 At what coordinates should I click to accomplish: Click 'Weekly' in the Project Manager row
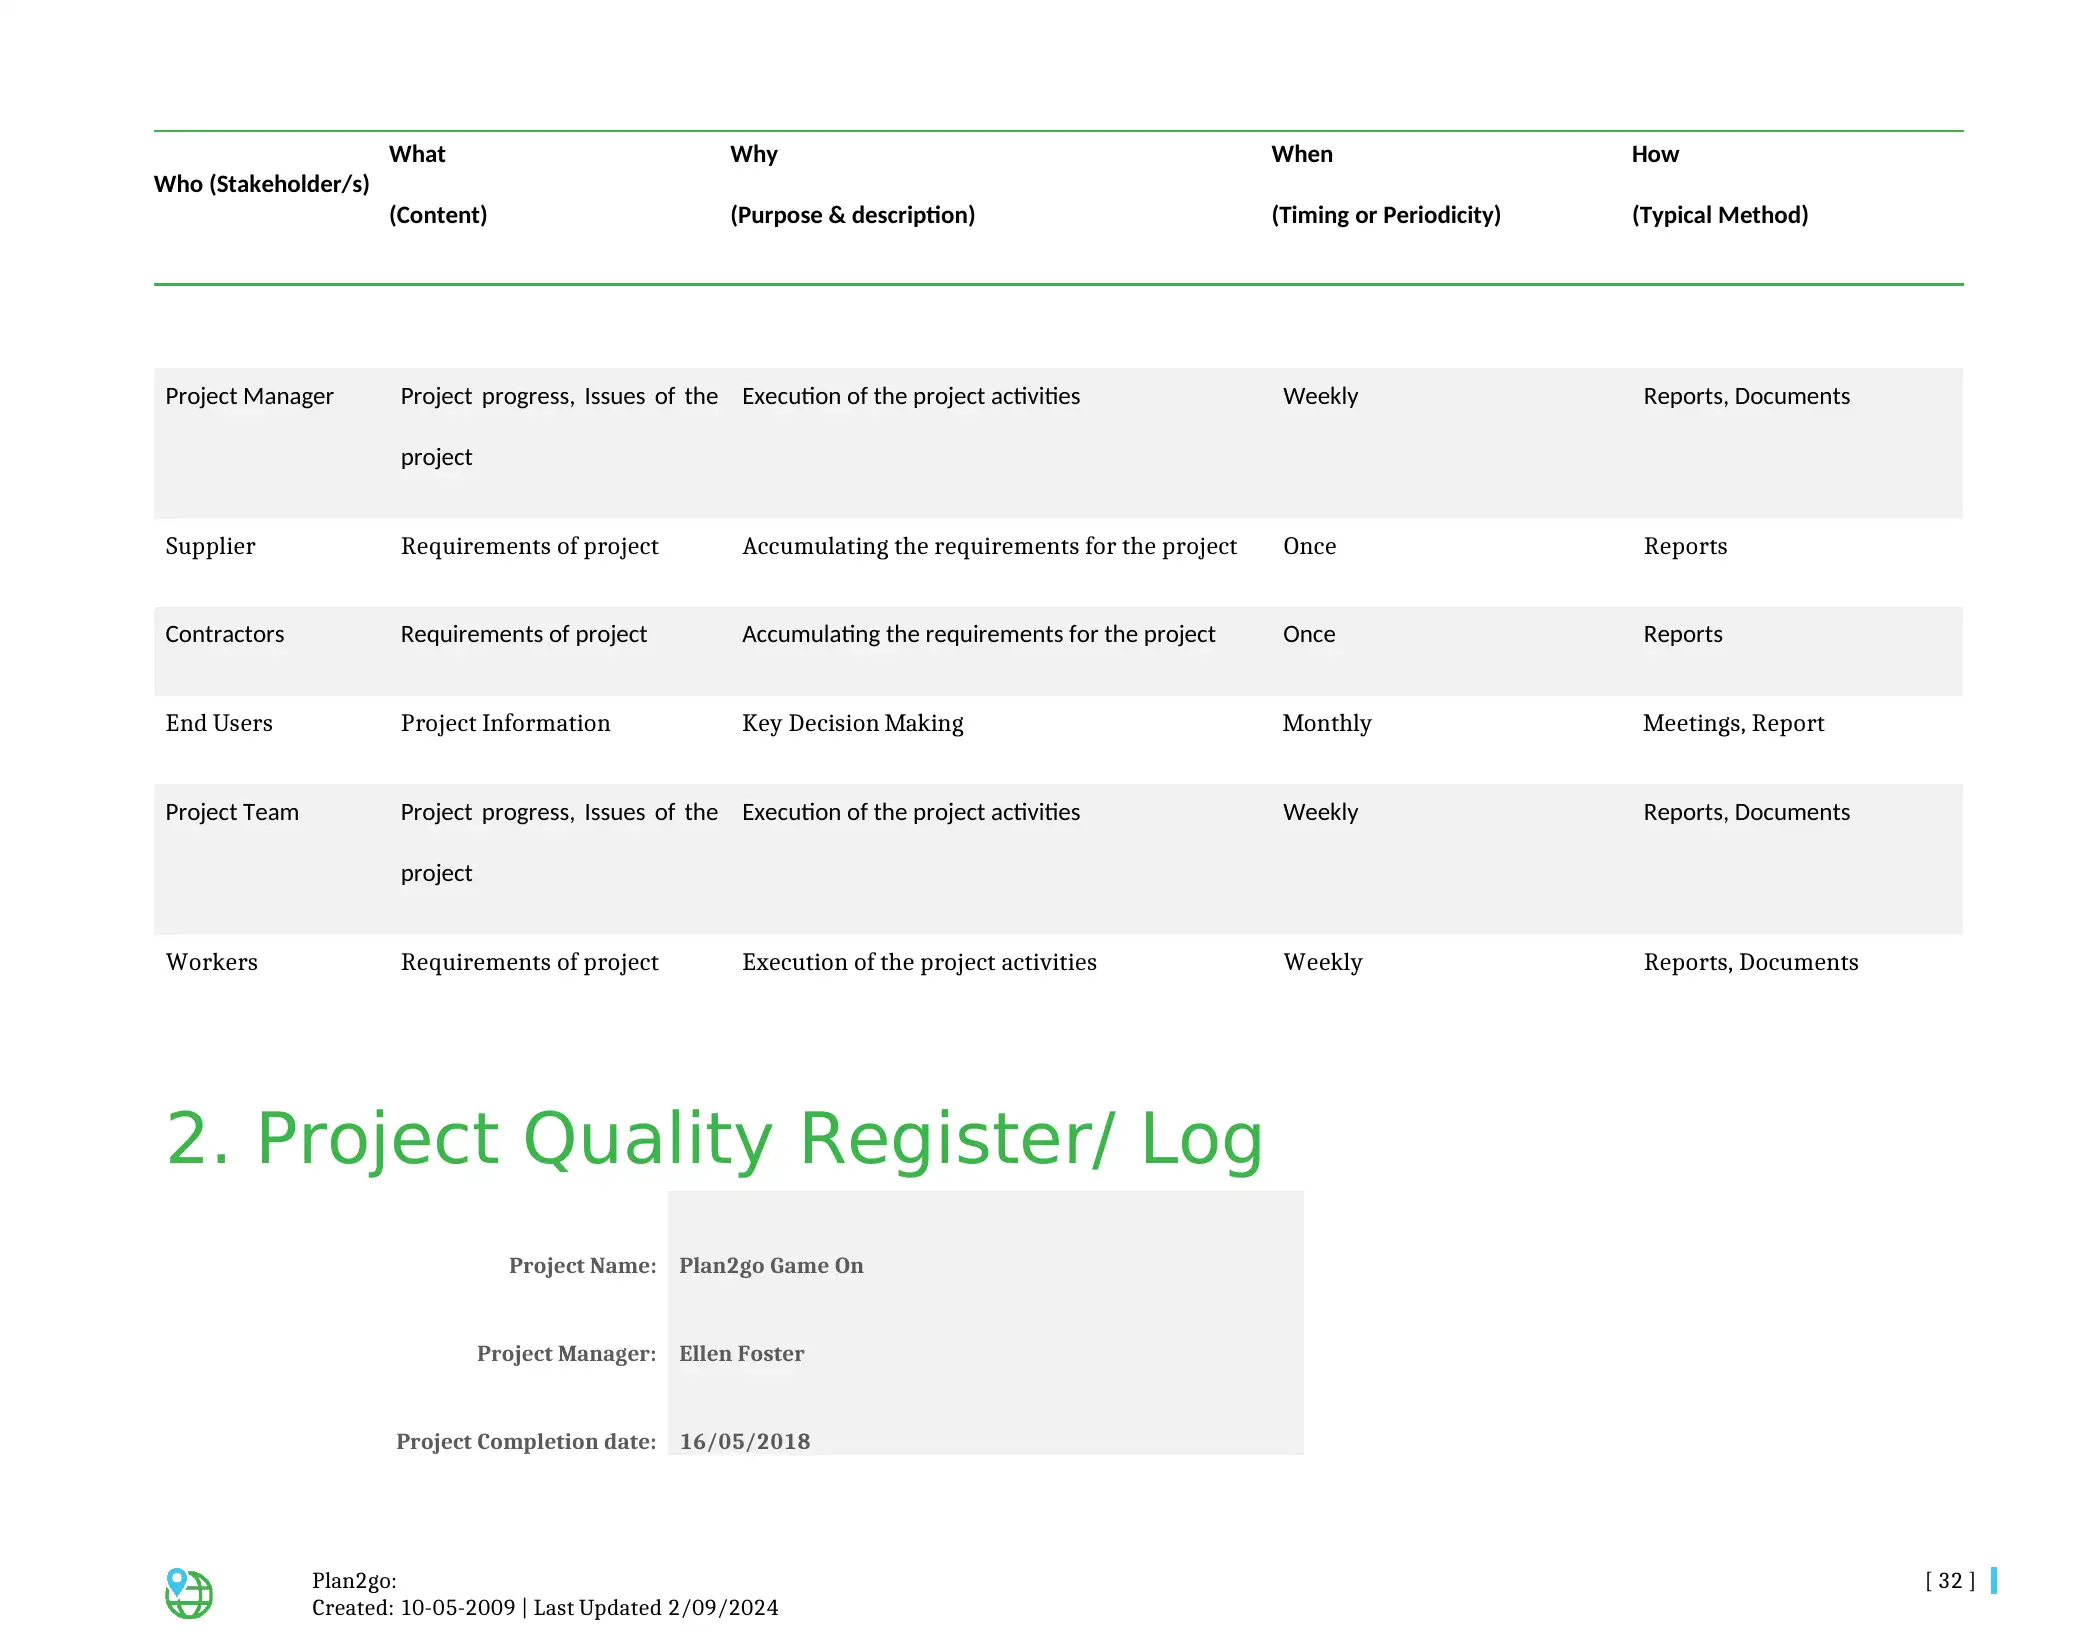[x=1320, y=396]
